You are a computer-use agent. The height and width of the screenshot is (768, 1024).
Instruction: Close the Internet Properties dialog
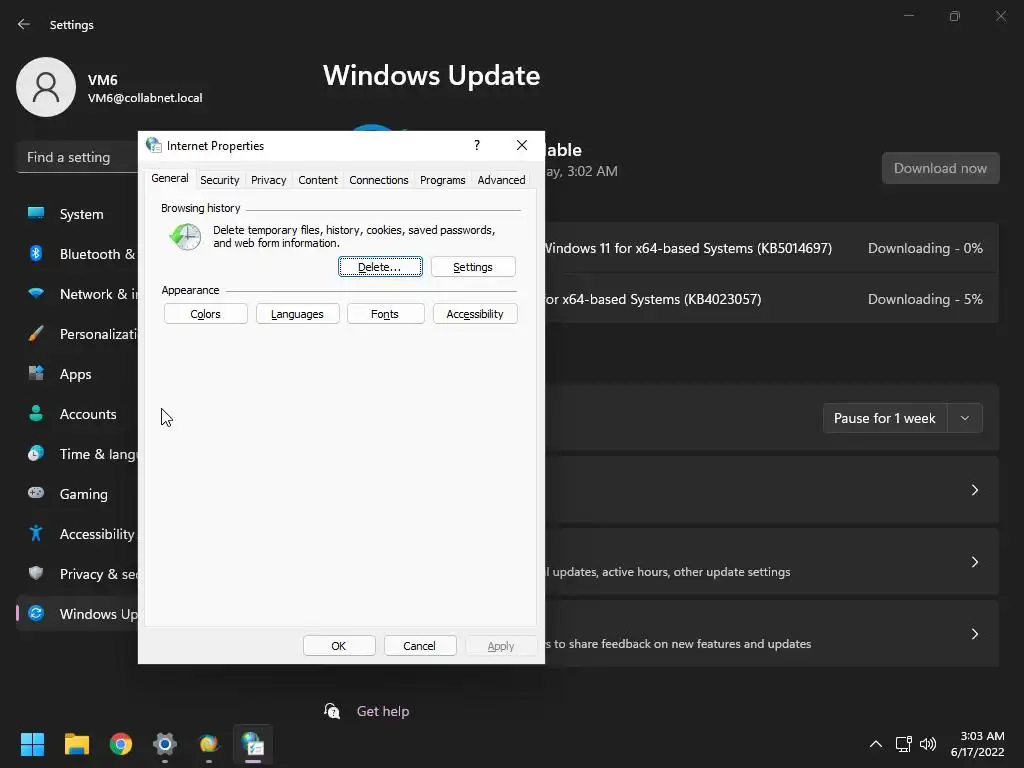tap(522, 145)
